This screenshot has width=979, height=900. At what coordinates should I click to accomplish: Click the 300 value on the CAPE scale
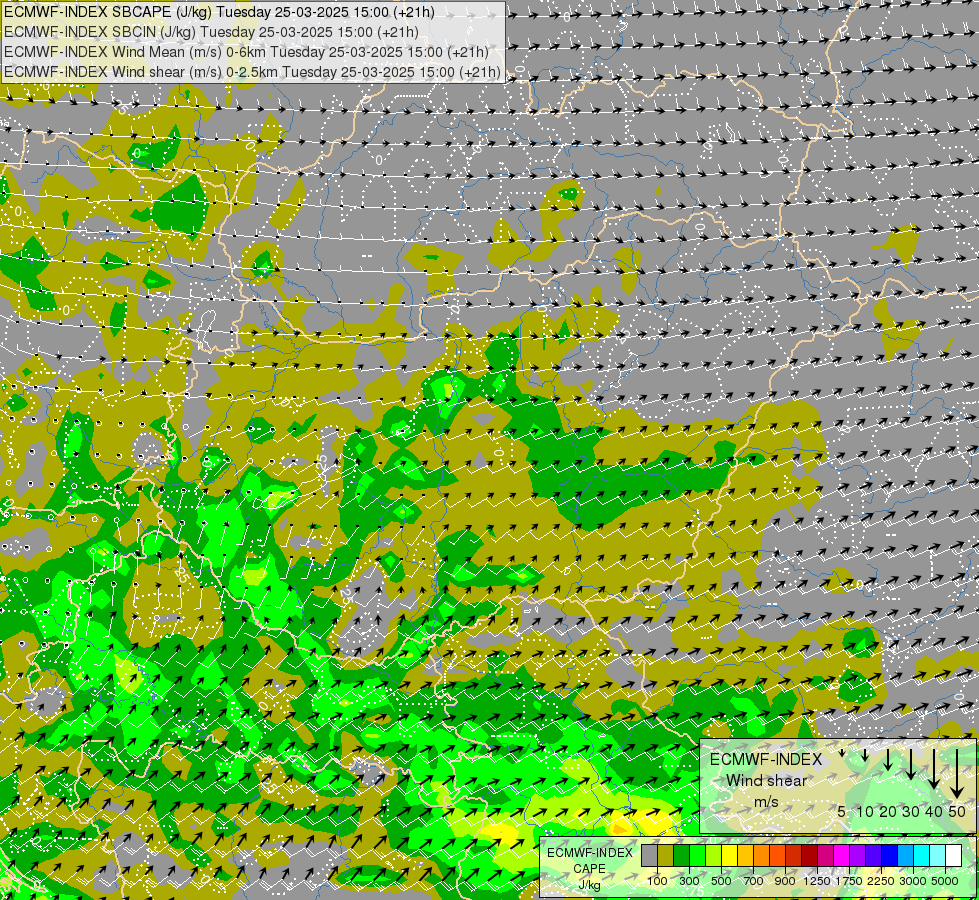(689, 881)
